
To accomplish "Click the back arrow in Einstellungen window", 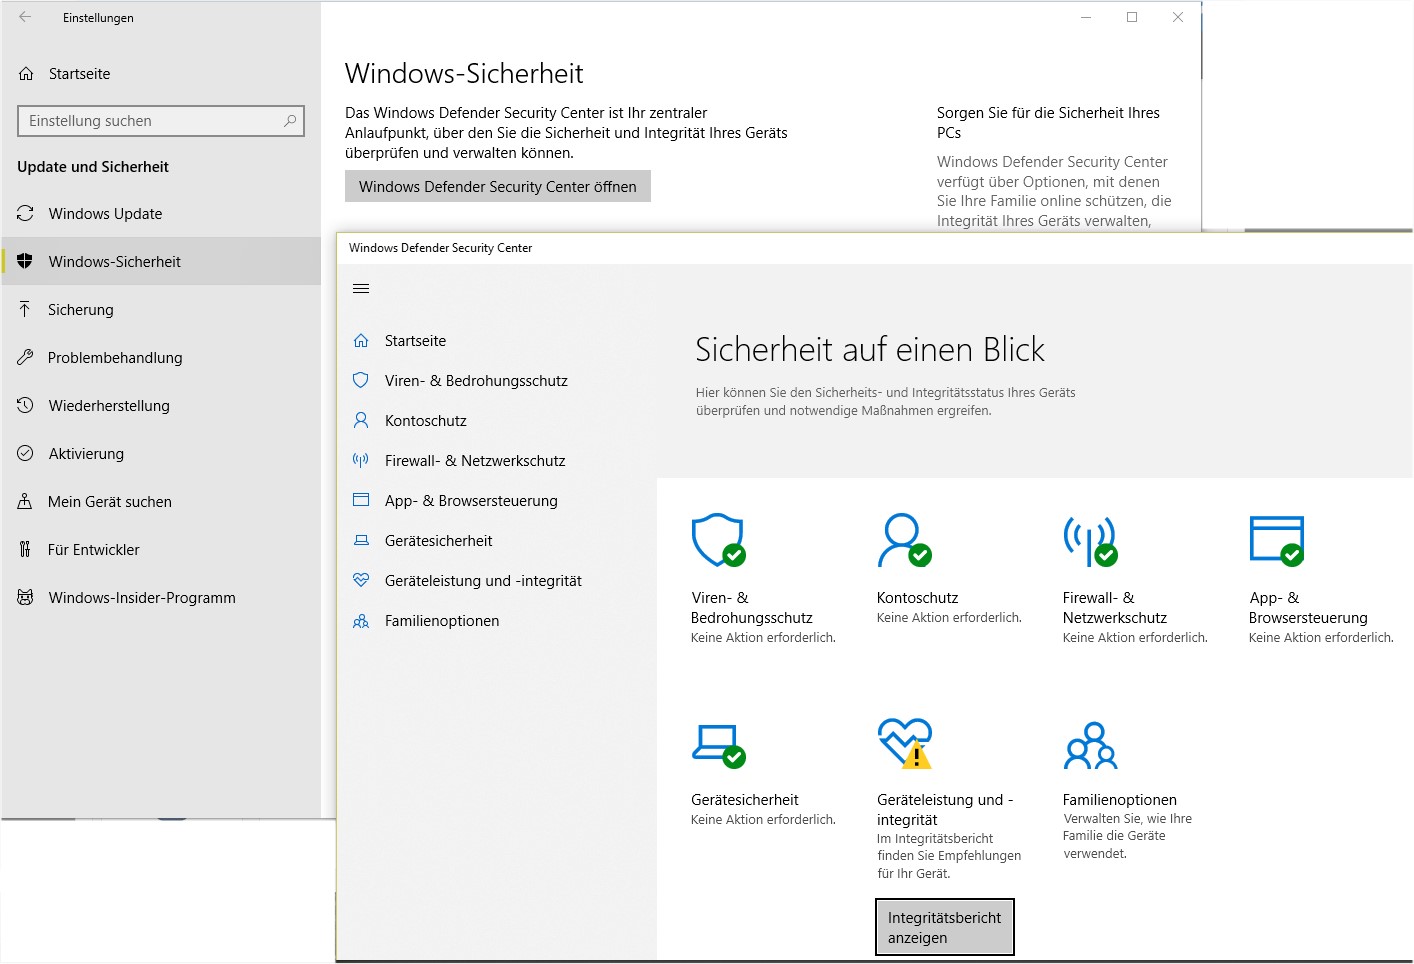I will pyautogui.click(x=25, y=17).
